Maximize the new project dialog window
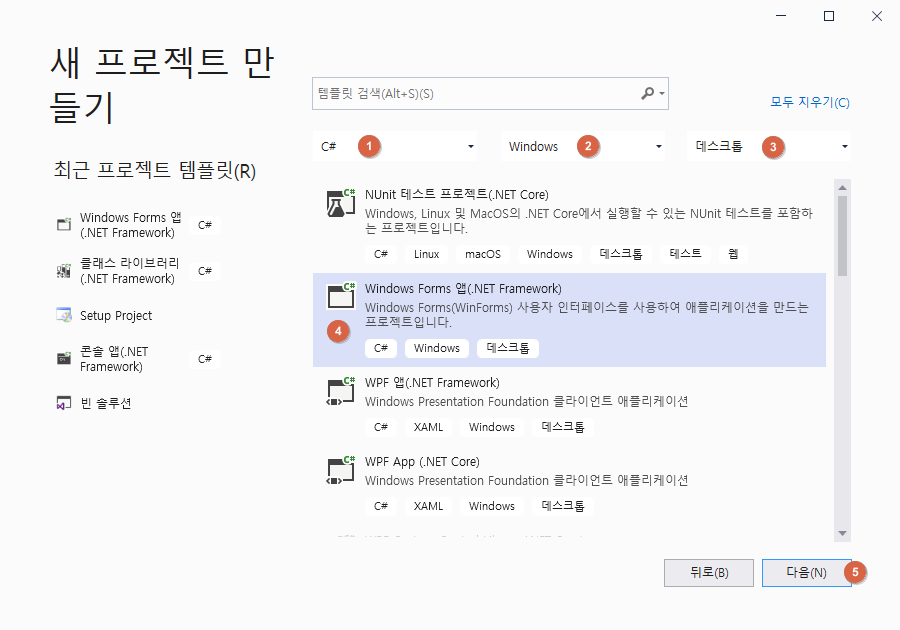Image resolution: width=900 pixels, height=630 pixels. point(829,16)
